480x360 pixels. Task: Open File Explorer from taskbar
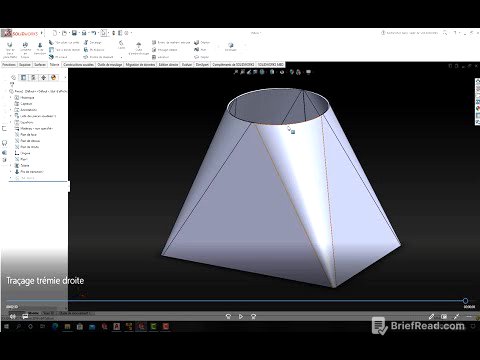[x=67, y=326]
